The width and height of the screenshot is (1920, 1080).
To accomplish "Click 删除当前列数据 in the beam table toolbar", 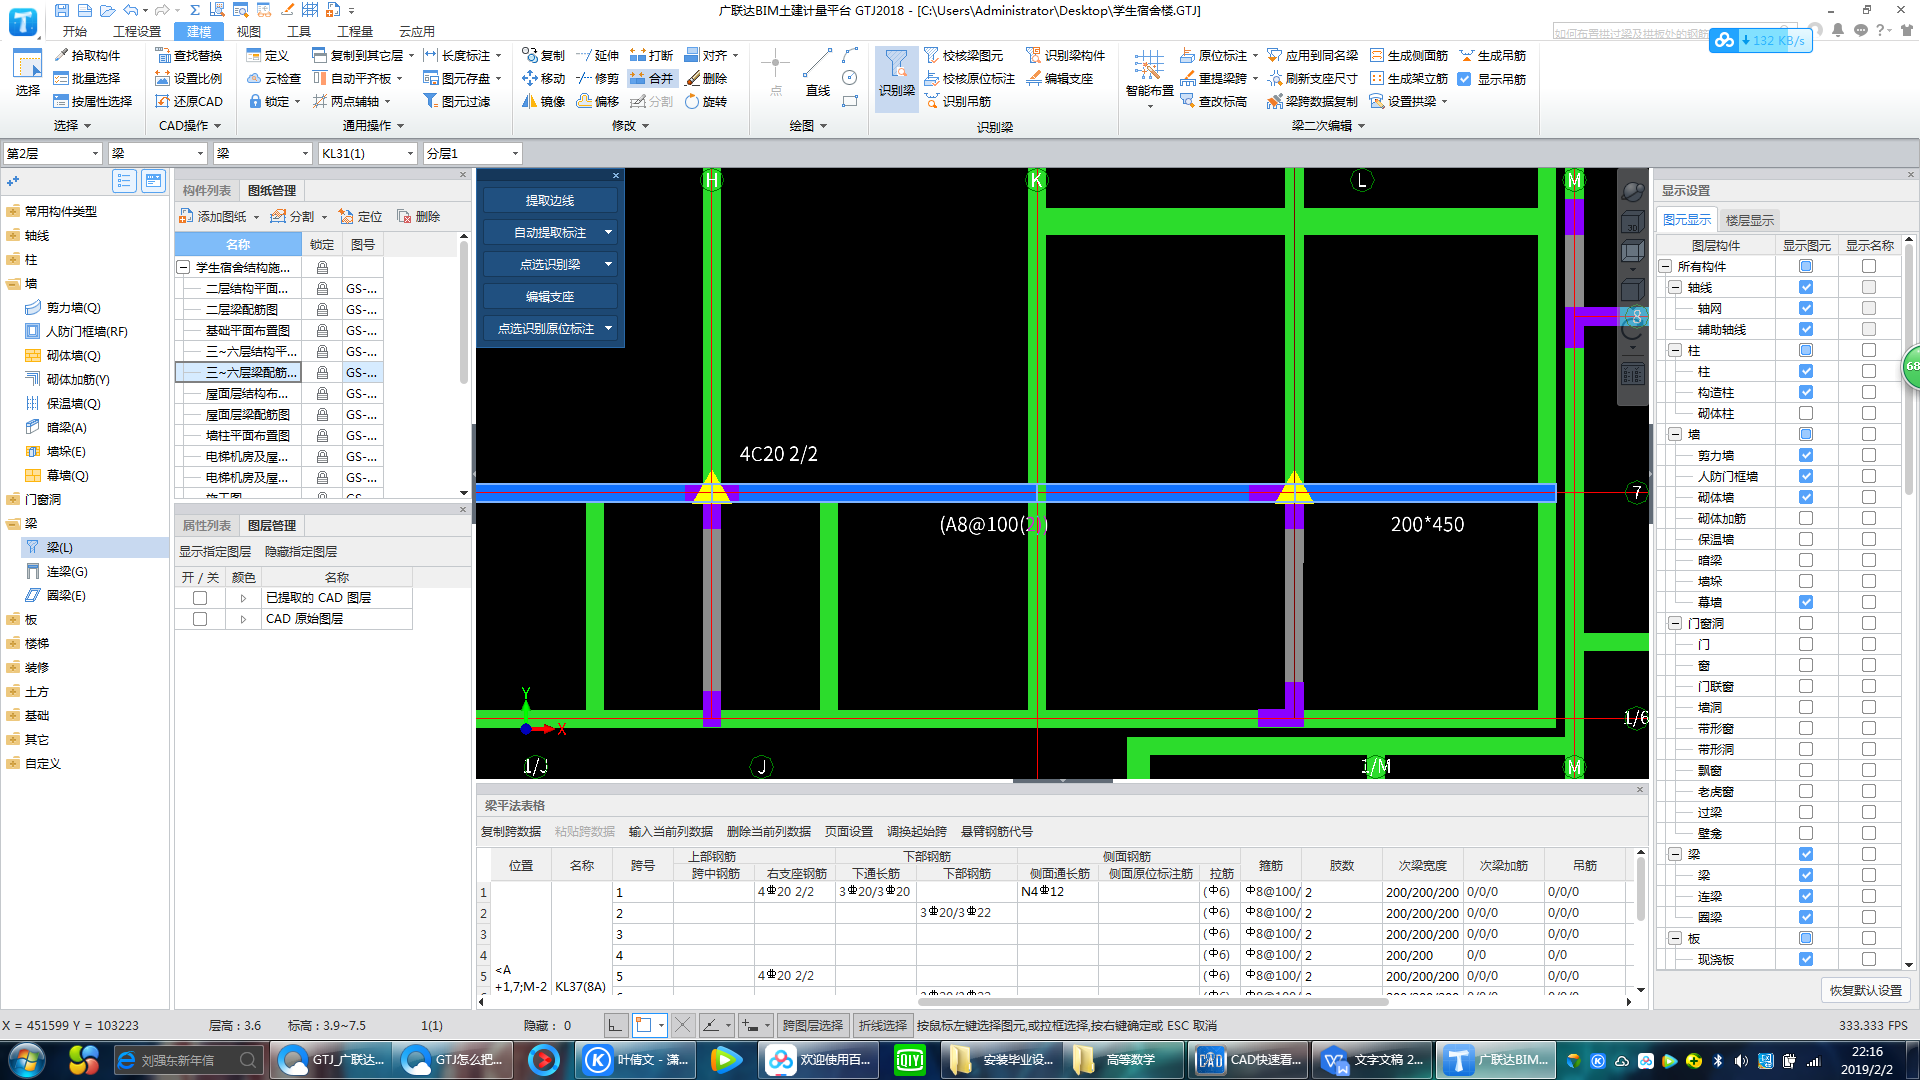I will pyautogui.click(x=768, y=831).
